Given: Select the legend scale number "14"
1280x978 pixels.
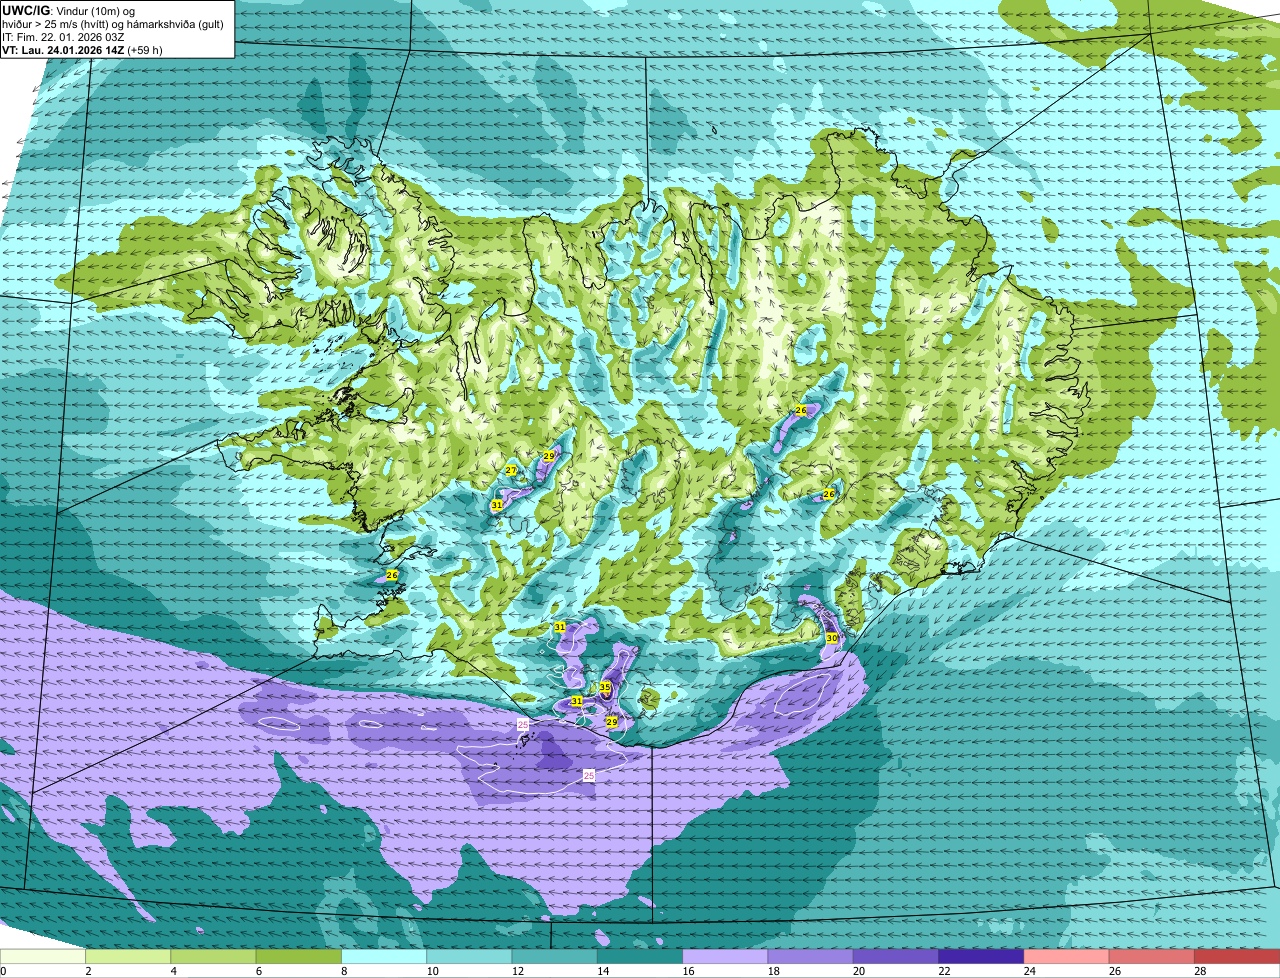Looking at the screenshot, I should click(602, 971).
